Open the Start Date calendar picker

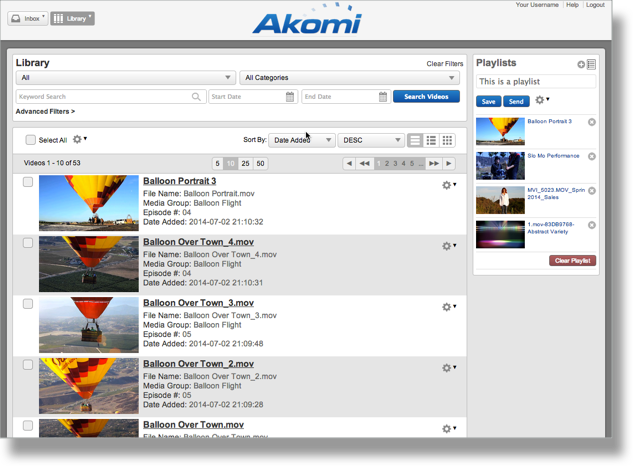[x=290, y=97]
